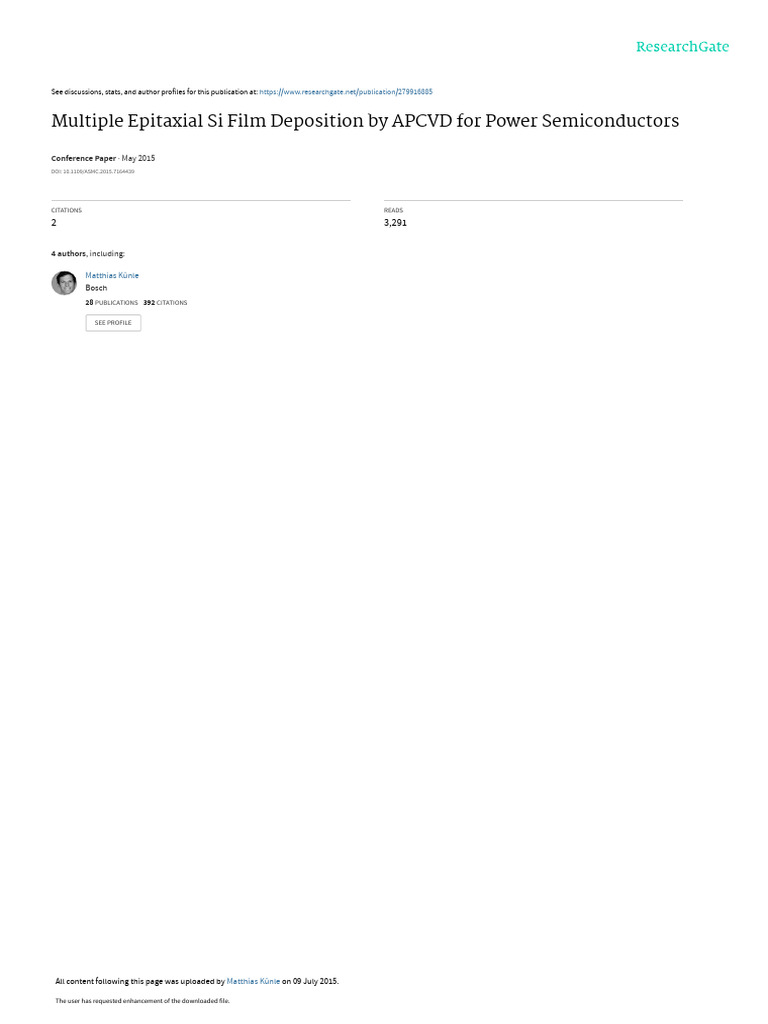
Task: Click the Reads count 3,291
Action: (395, 223)
